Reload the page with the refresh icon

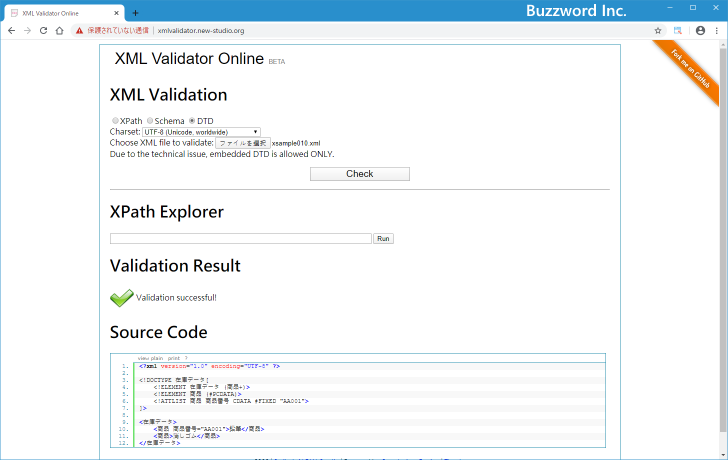click(43, 31)
